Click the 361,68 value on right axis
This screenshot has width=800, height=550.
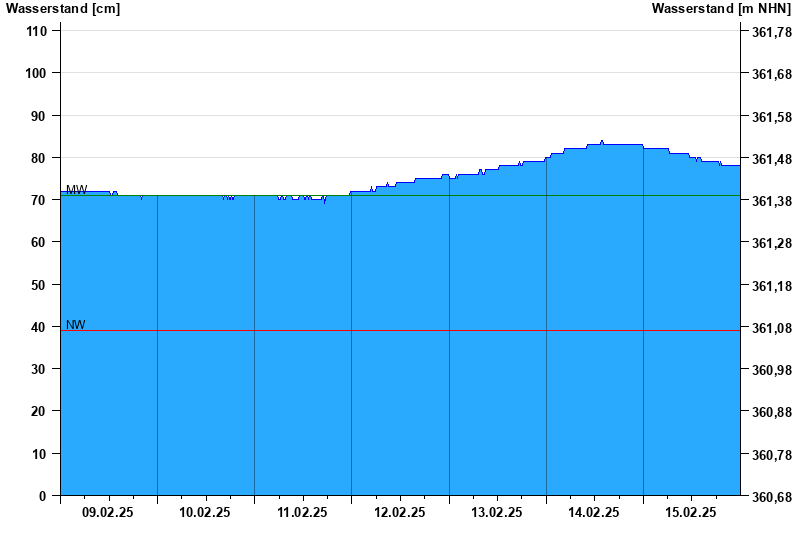point(772,74)
